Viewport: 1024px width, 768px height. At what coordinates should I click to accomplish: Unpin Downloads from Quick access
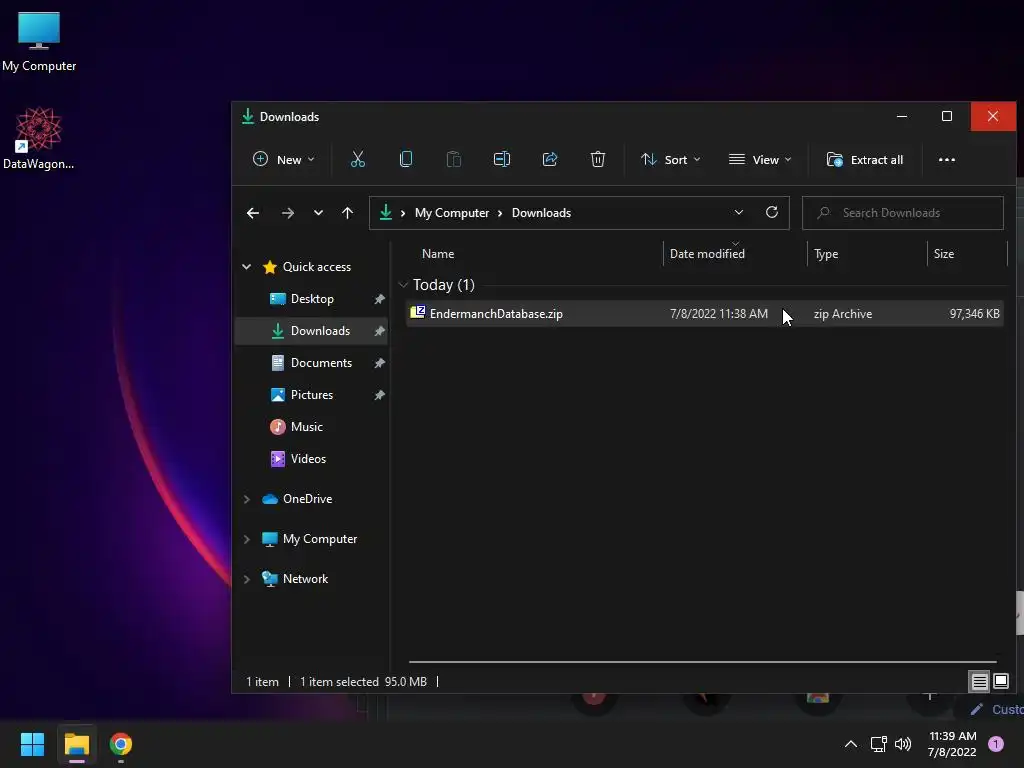pyautogui.click(x=379, y=331)
